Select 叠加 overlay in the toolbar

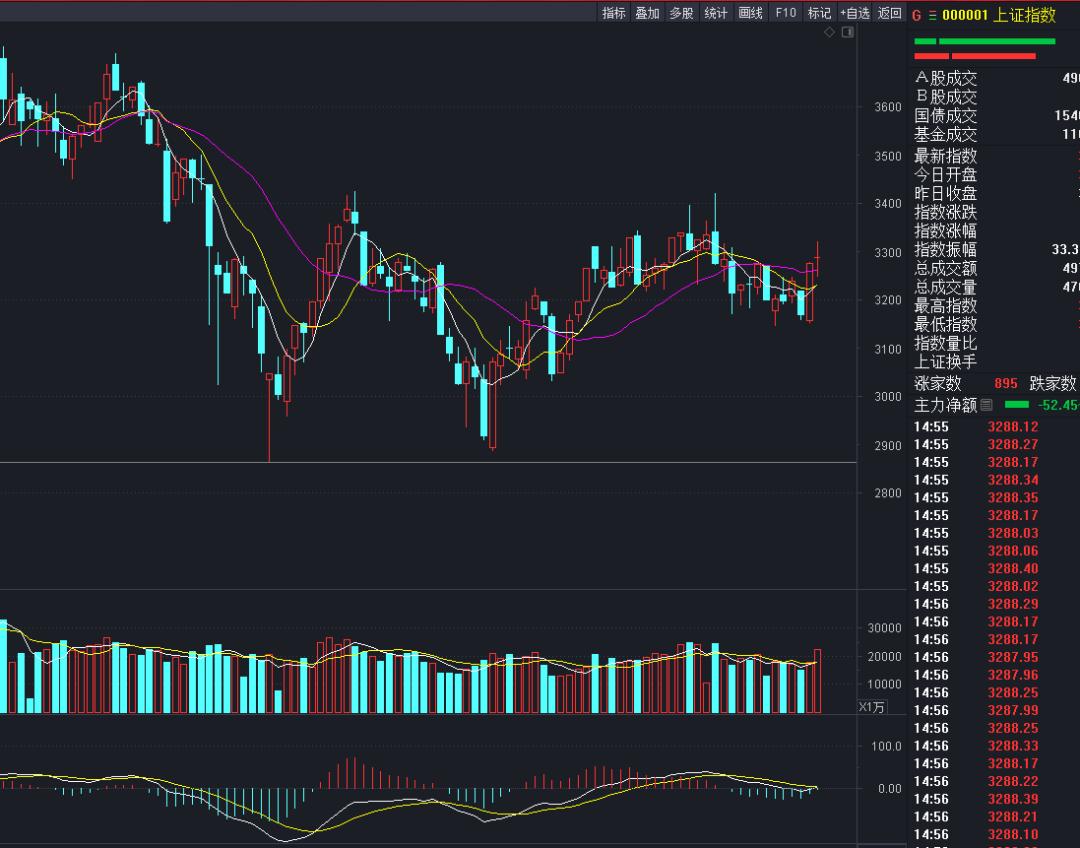click(648, 13)
